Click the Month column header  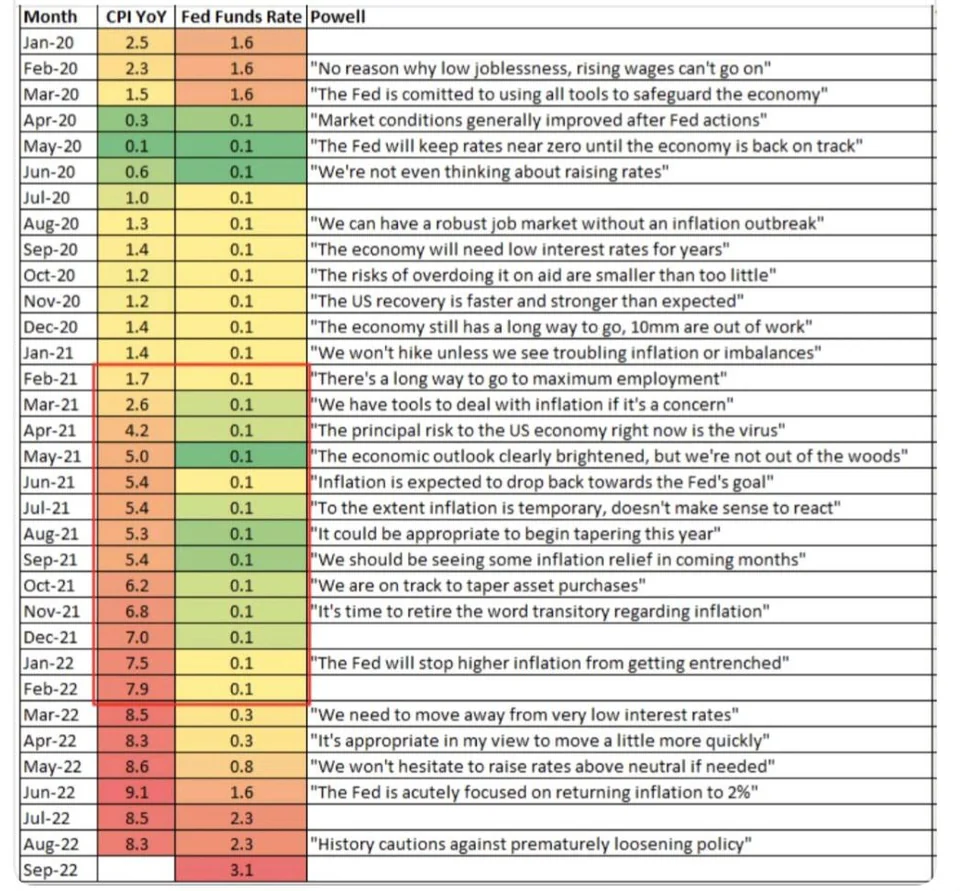coord(58,19)
